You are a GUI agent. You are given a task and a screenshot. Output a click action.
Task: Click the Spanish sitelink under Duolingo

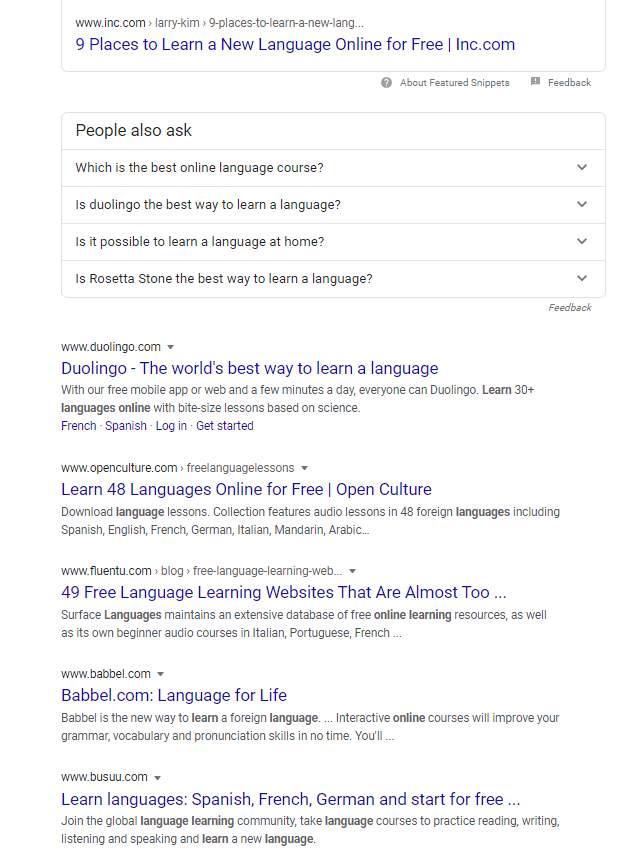126,426
